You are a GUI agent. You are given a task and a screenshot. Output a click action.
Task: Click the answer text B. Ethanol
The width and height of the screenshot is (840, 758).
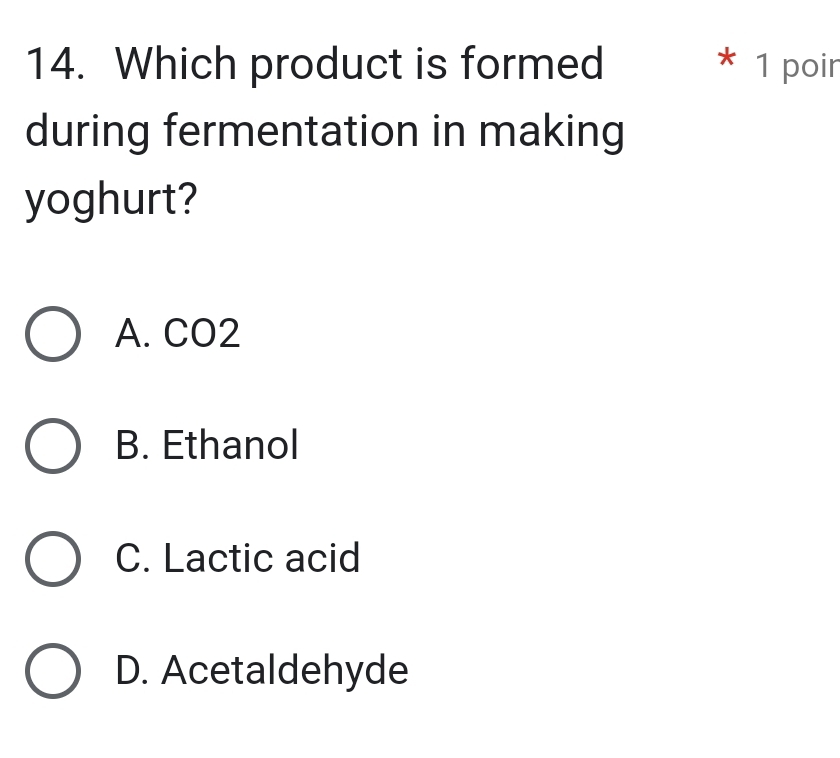point(207,446)
